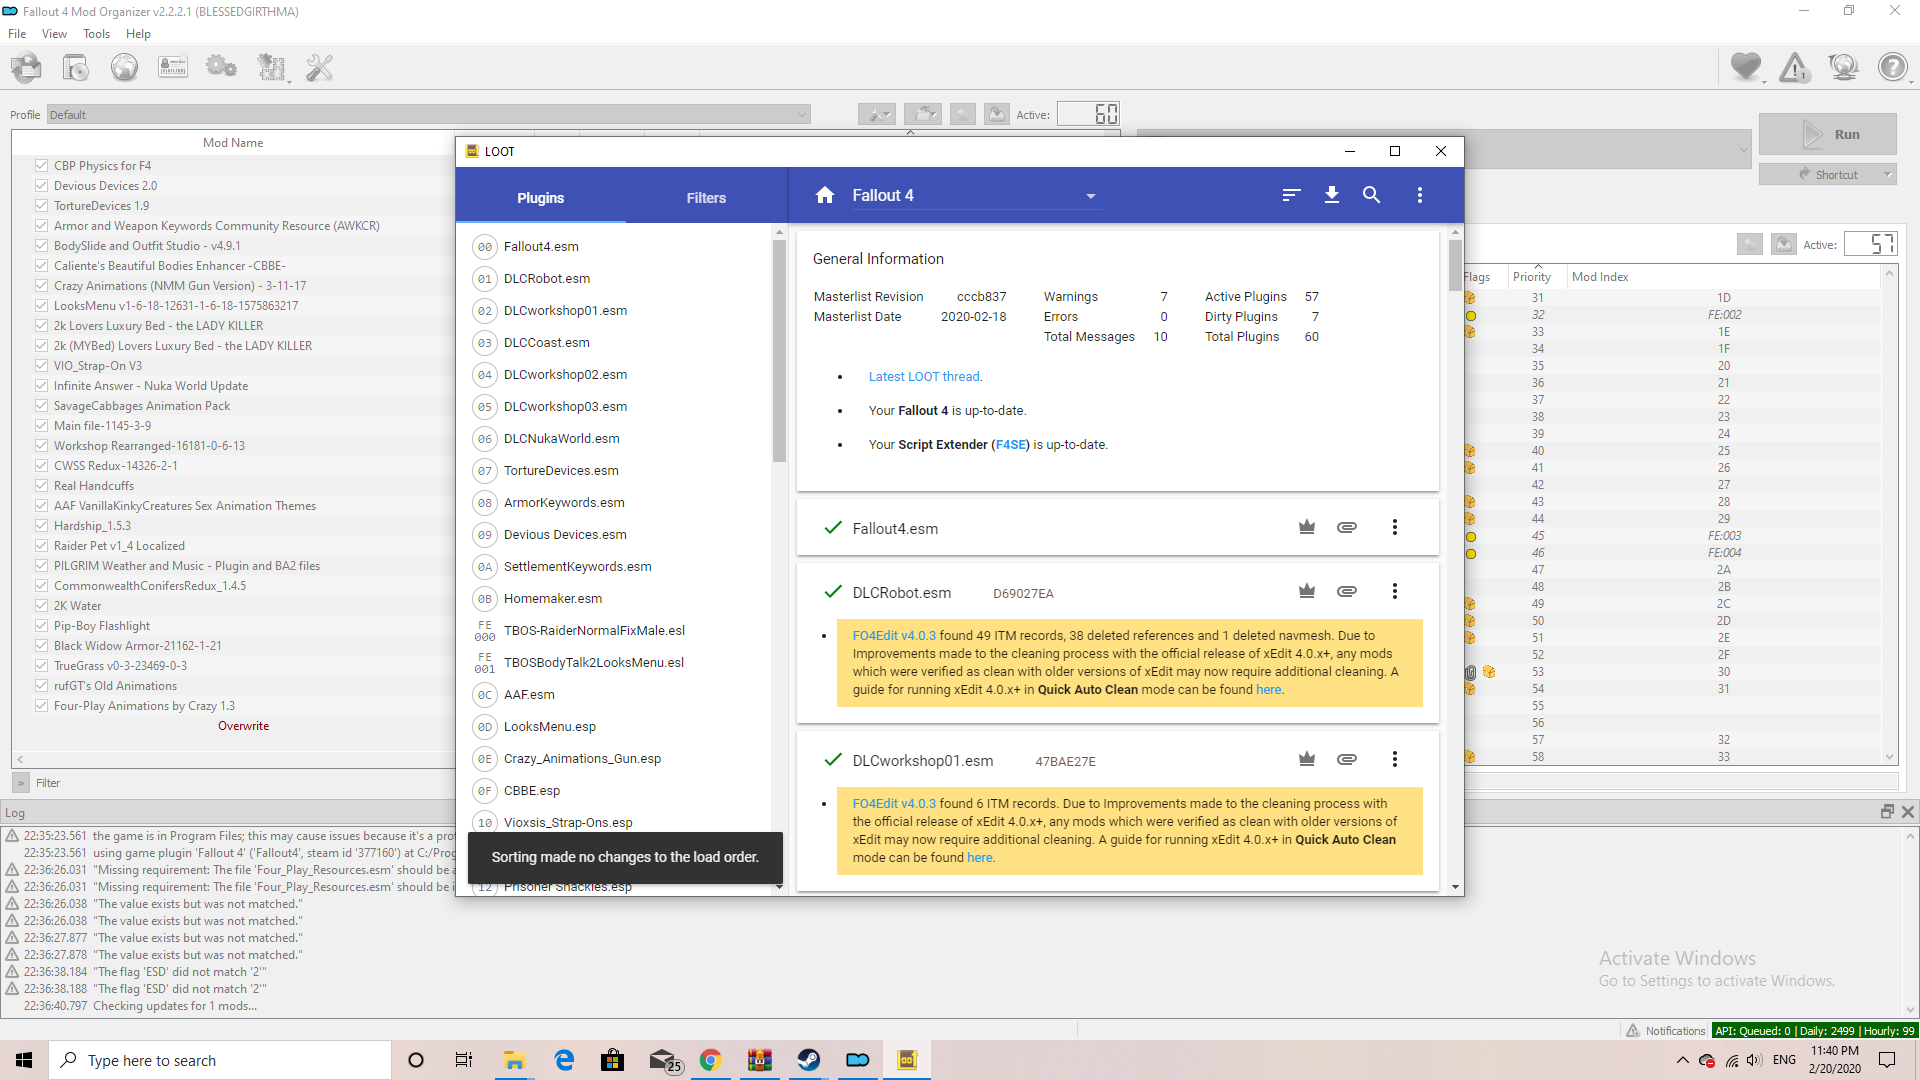
Task: Open Mod Organizer profiles icon
Action: pos(173,68)
